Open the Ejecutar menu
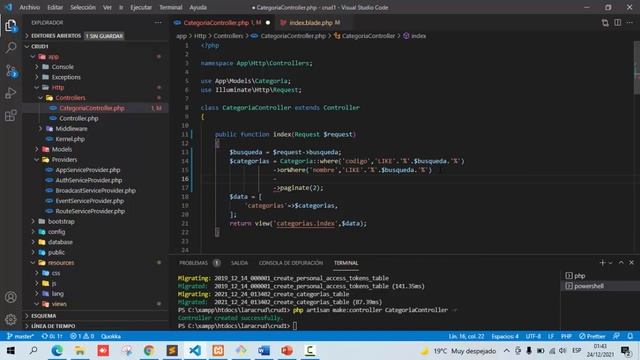640x360 pixels. (141, 7)
